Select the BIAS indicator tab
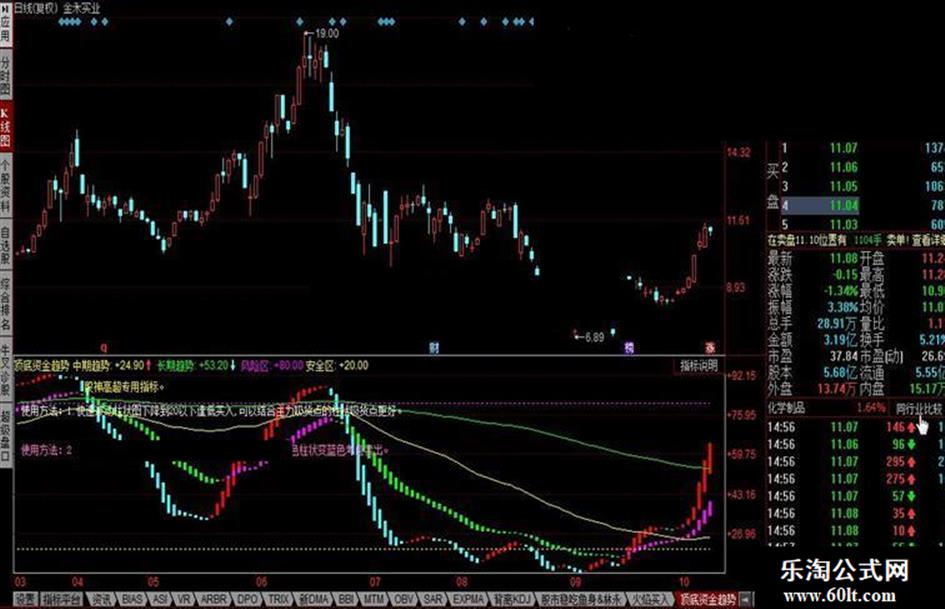This screenshot has height=609, width=945. coord(133,599)
